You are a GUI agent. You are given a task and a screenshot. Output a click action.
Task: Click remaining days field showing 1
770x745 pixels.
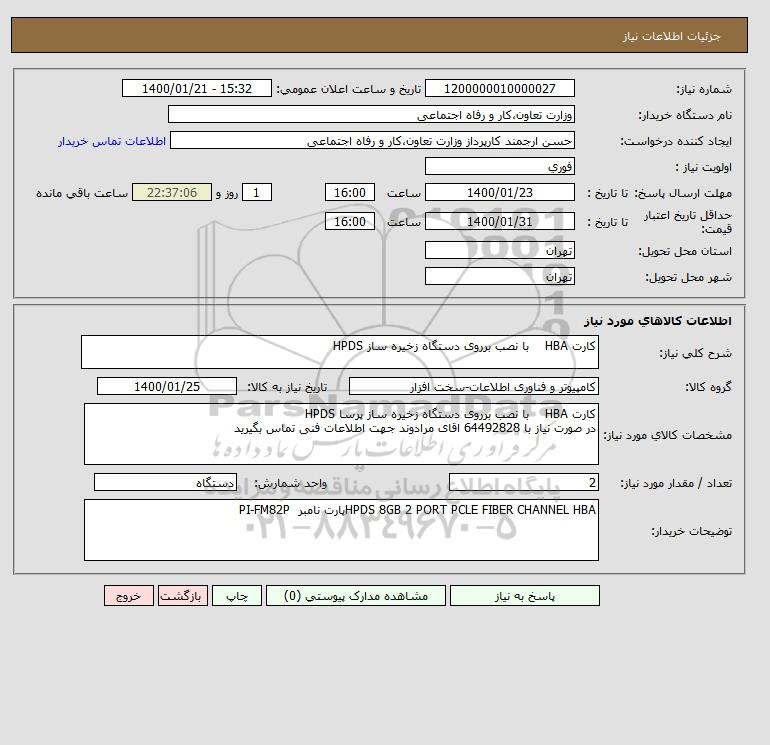(256, 193)
